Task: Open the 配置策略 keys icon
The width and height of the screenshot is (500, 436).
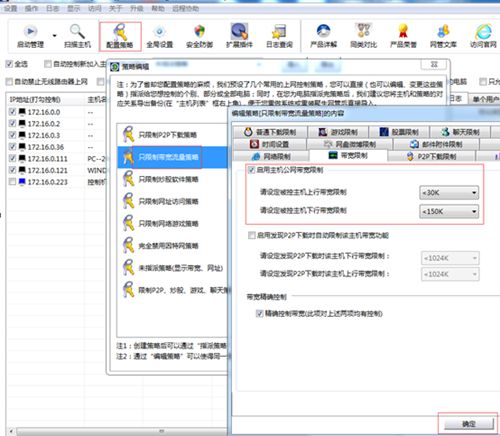Action: point(120,32)
